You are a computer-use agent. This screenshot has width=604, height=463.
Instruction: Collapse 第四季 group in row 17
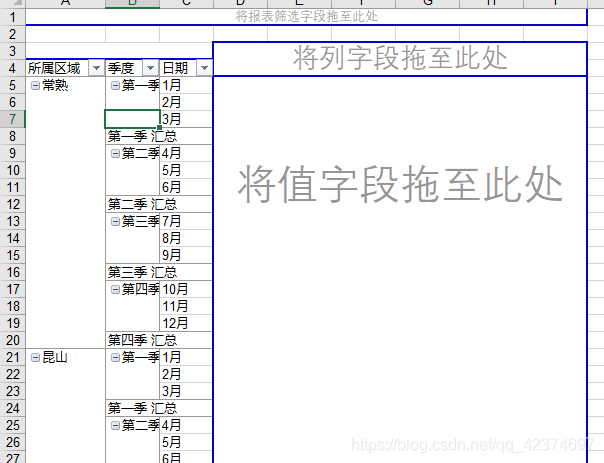point(115,289)
